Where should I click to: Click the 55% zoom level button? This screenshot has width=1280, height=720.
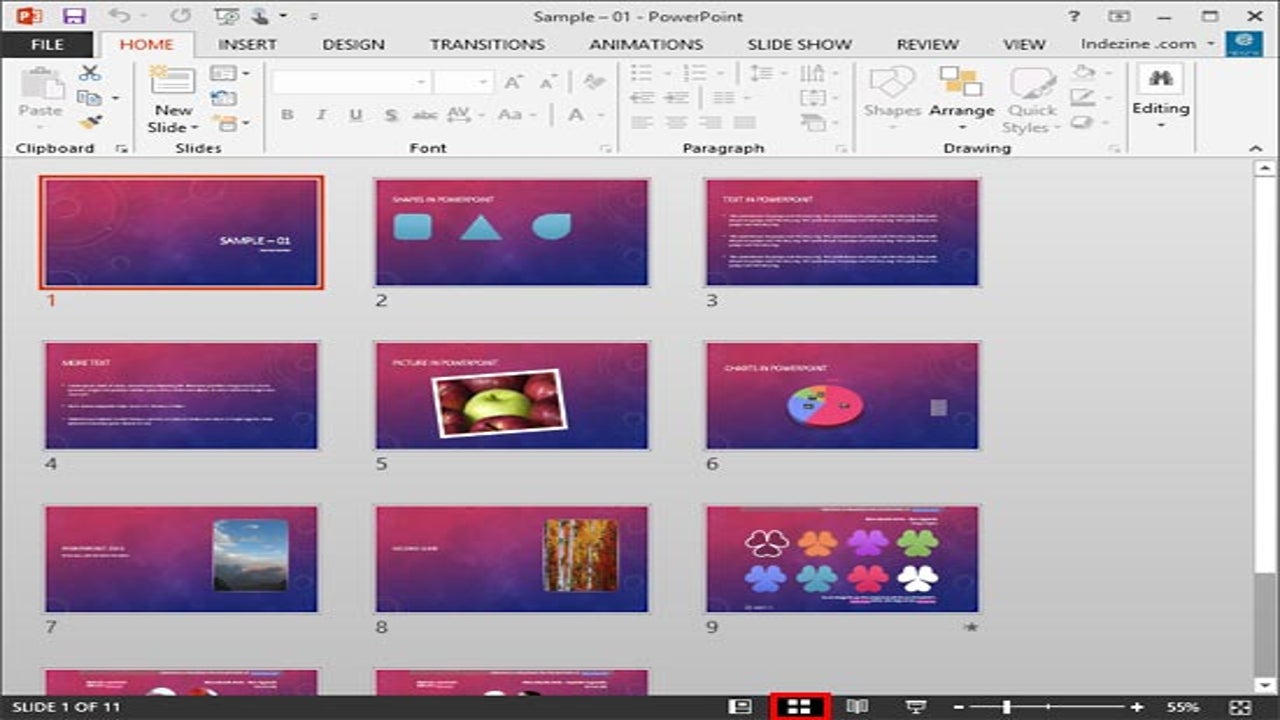point(1181,707)
